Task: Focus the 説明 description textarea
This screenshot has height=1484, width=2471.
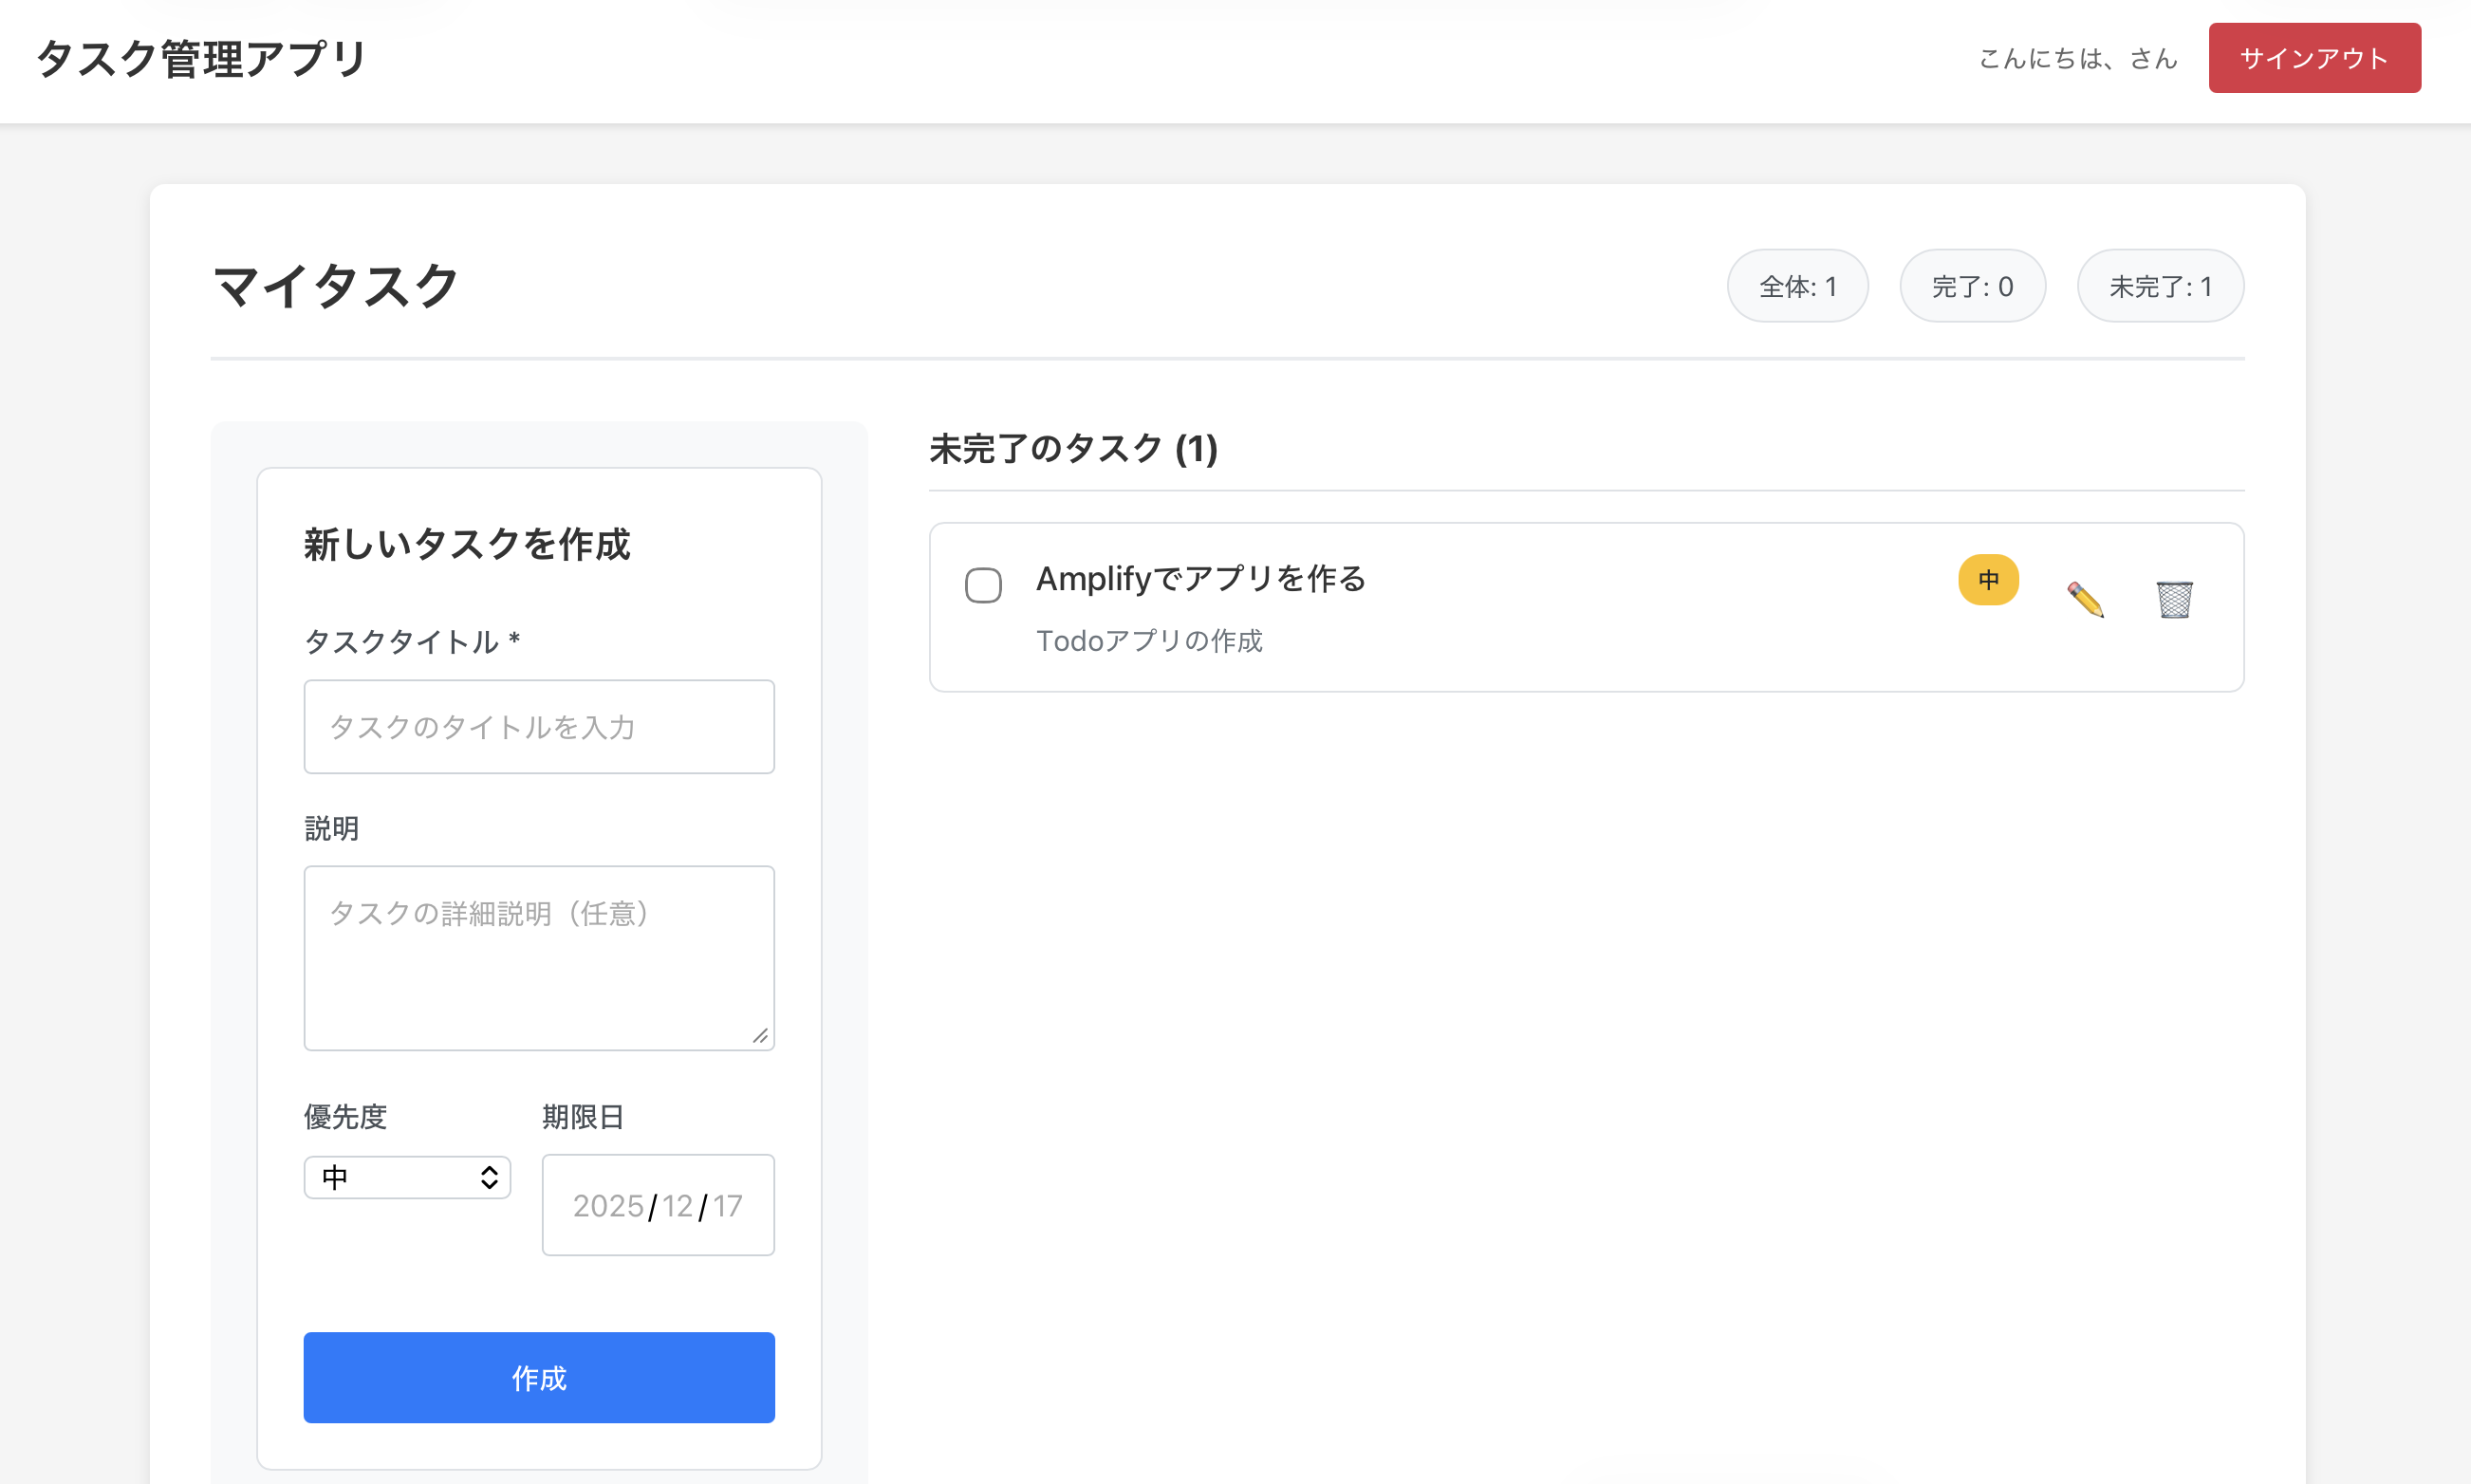Action: click(x=539, y=957)
